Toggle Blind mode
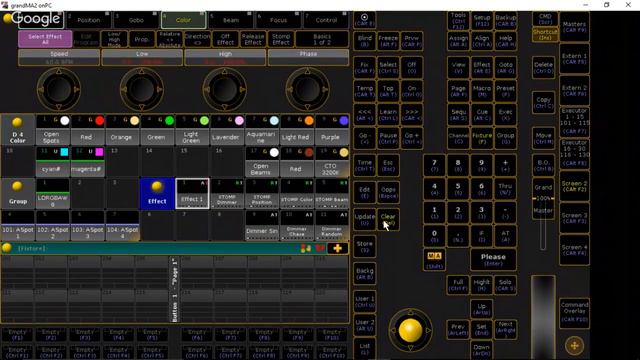Screen dimensions: 640x360 point(364,41)
